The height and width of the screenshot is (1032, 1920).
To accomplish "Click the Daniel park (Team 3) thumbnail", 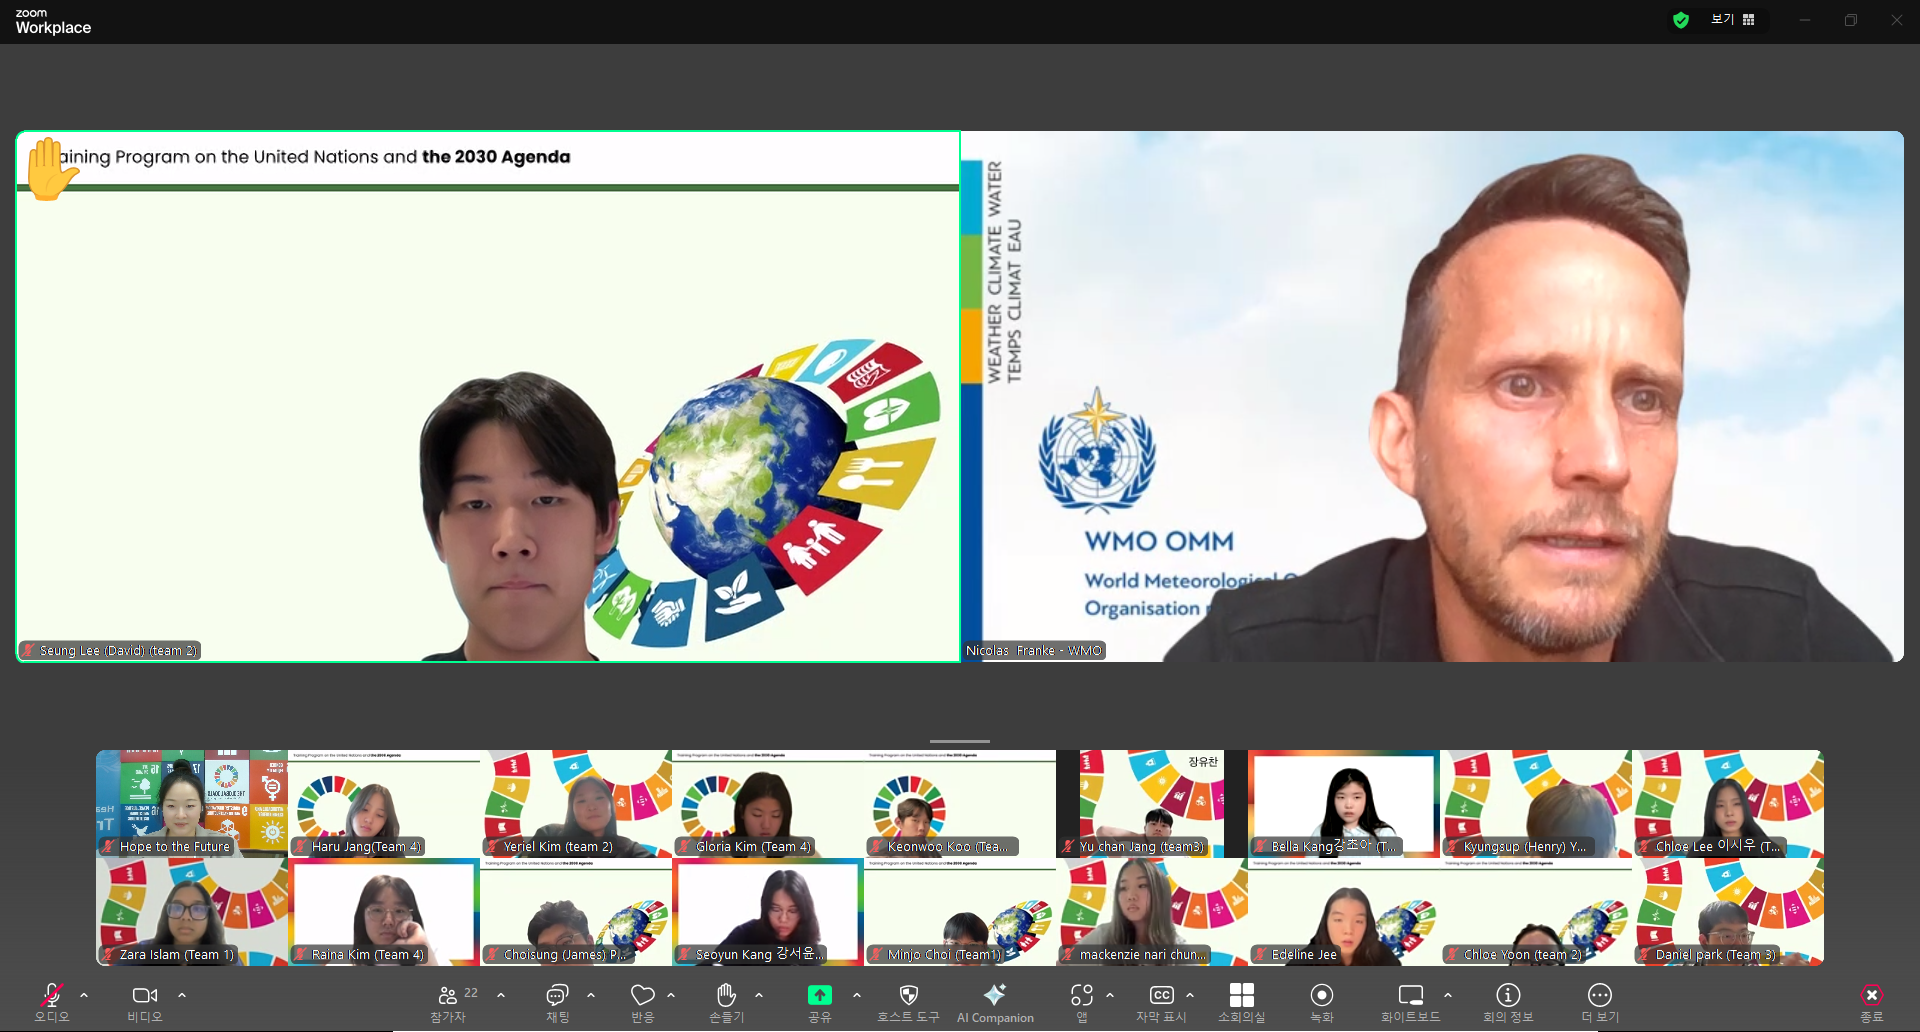I will coord(1728,912).
